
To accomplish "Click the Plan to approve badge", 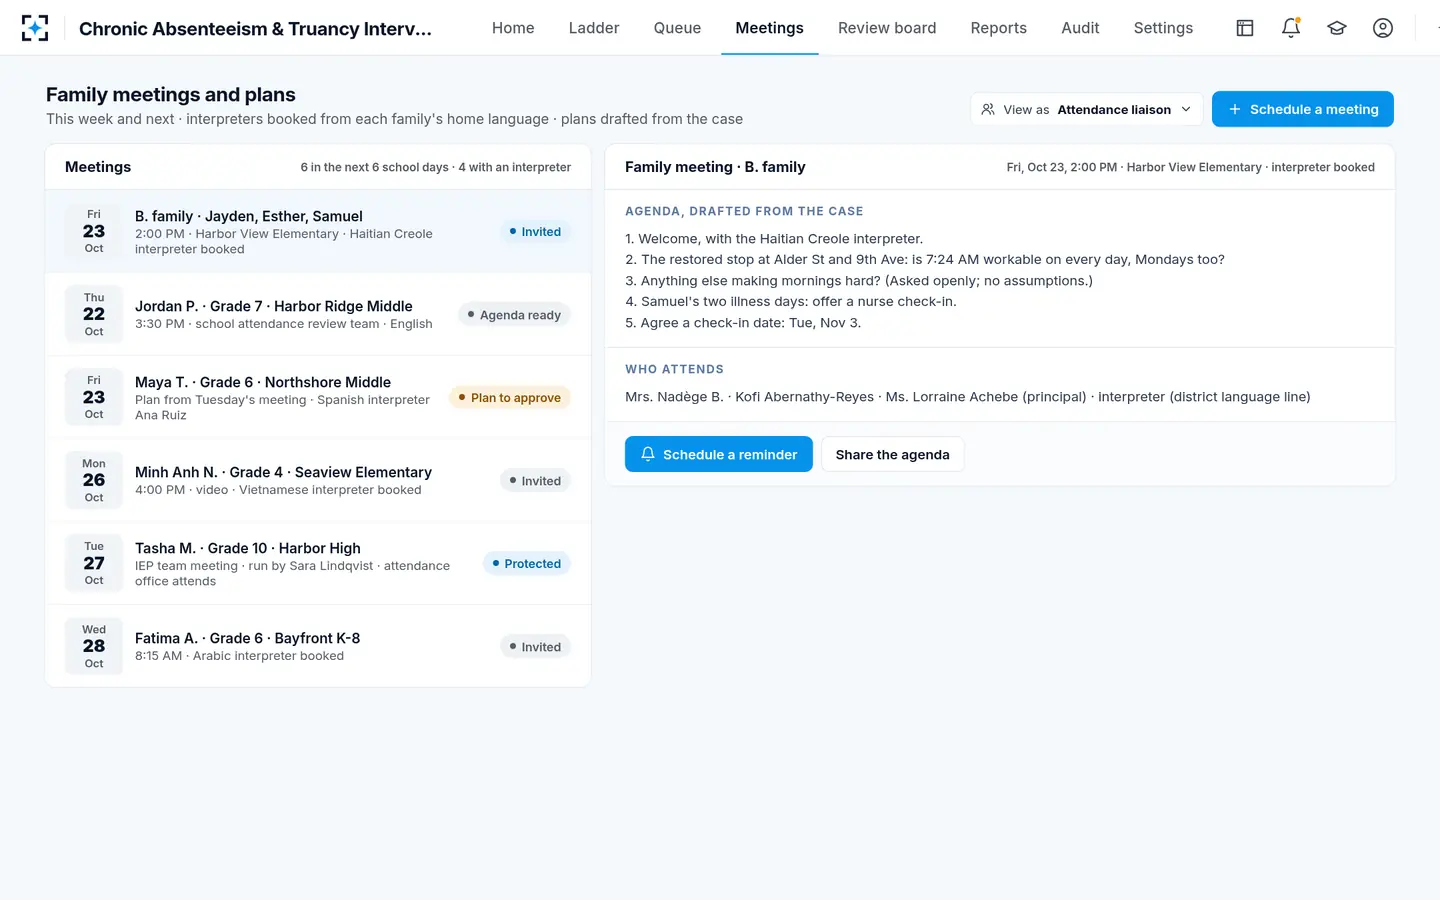I will tap(510, 398).
